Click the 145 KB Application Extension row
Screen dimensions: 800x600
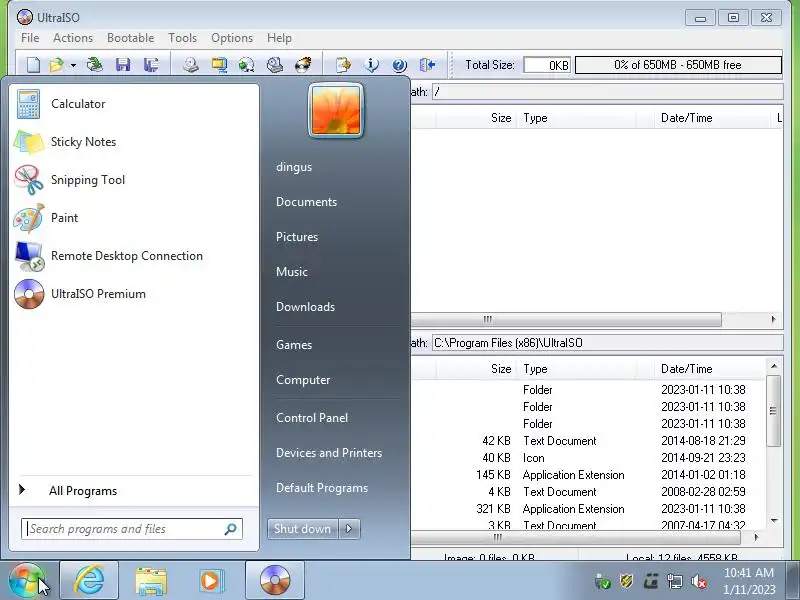click(x=588, y=475)
